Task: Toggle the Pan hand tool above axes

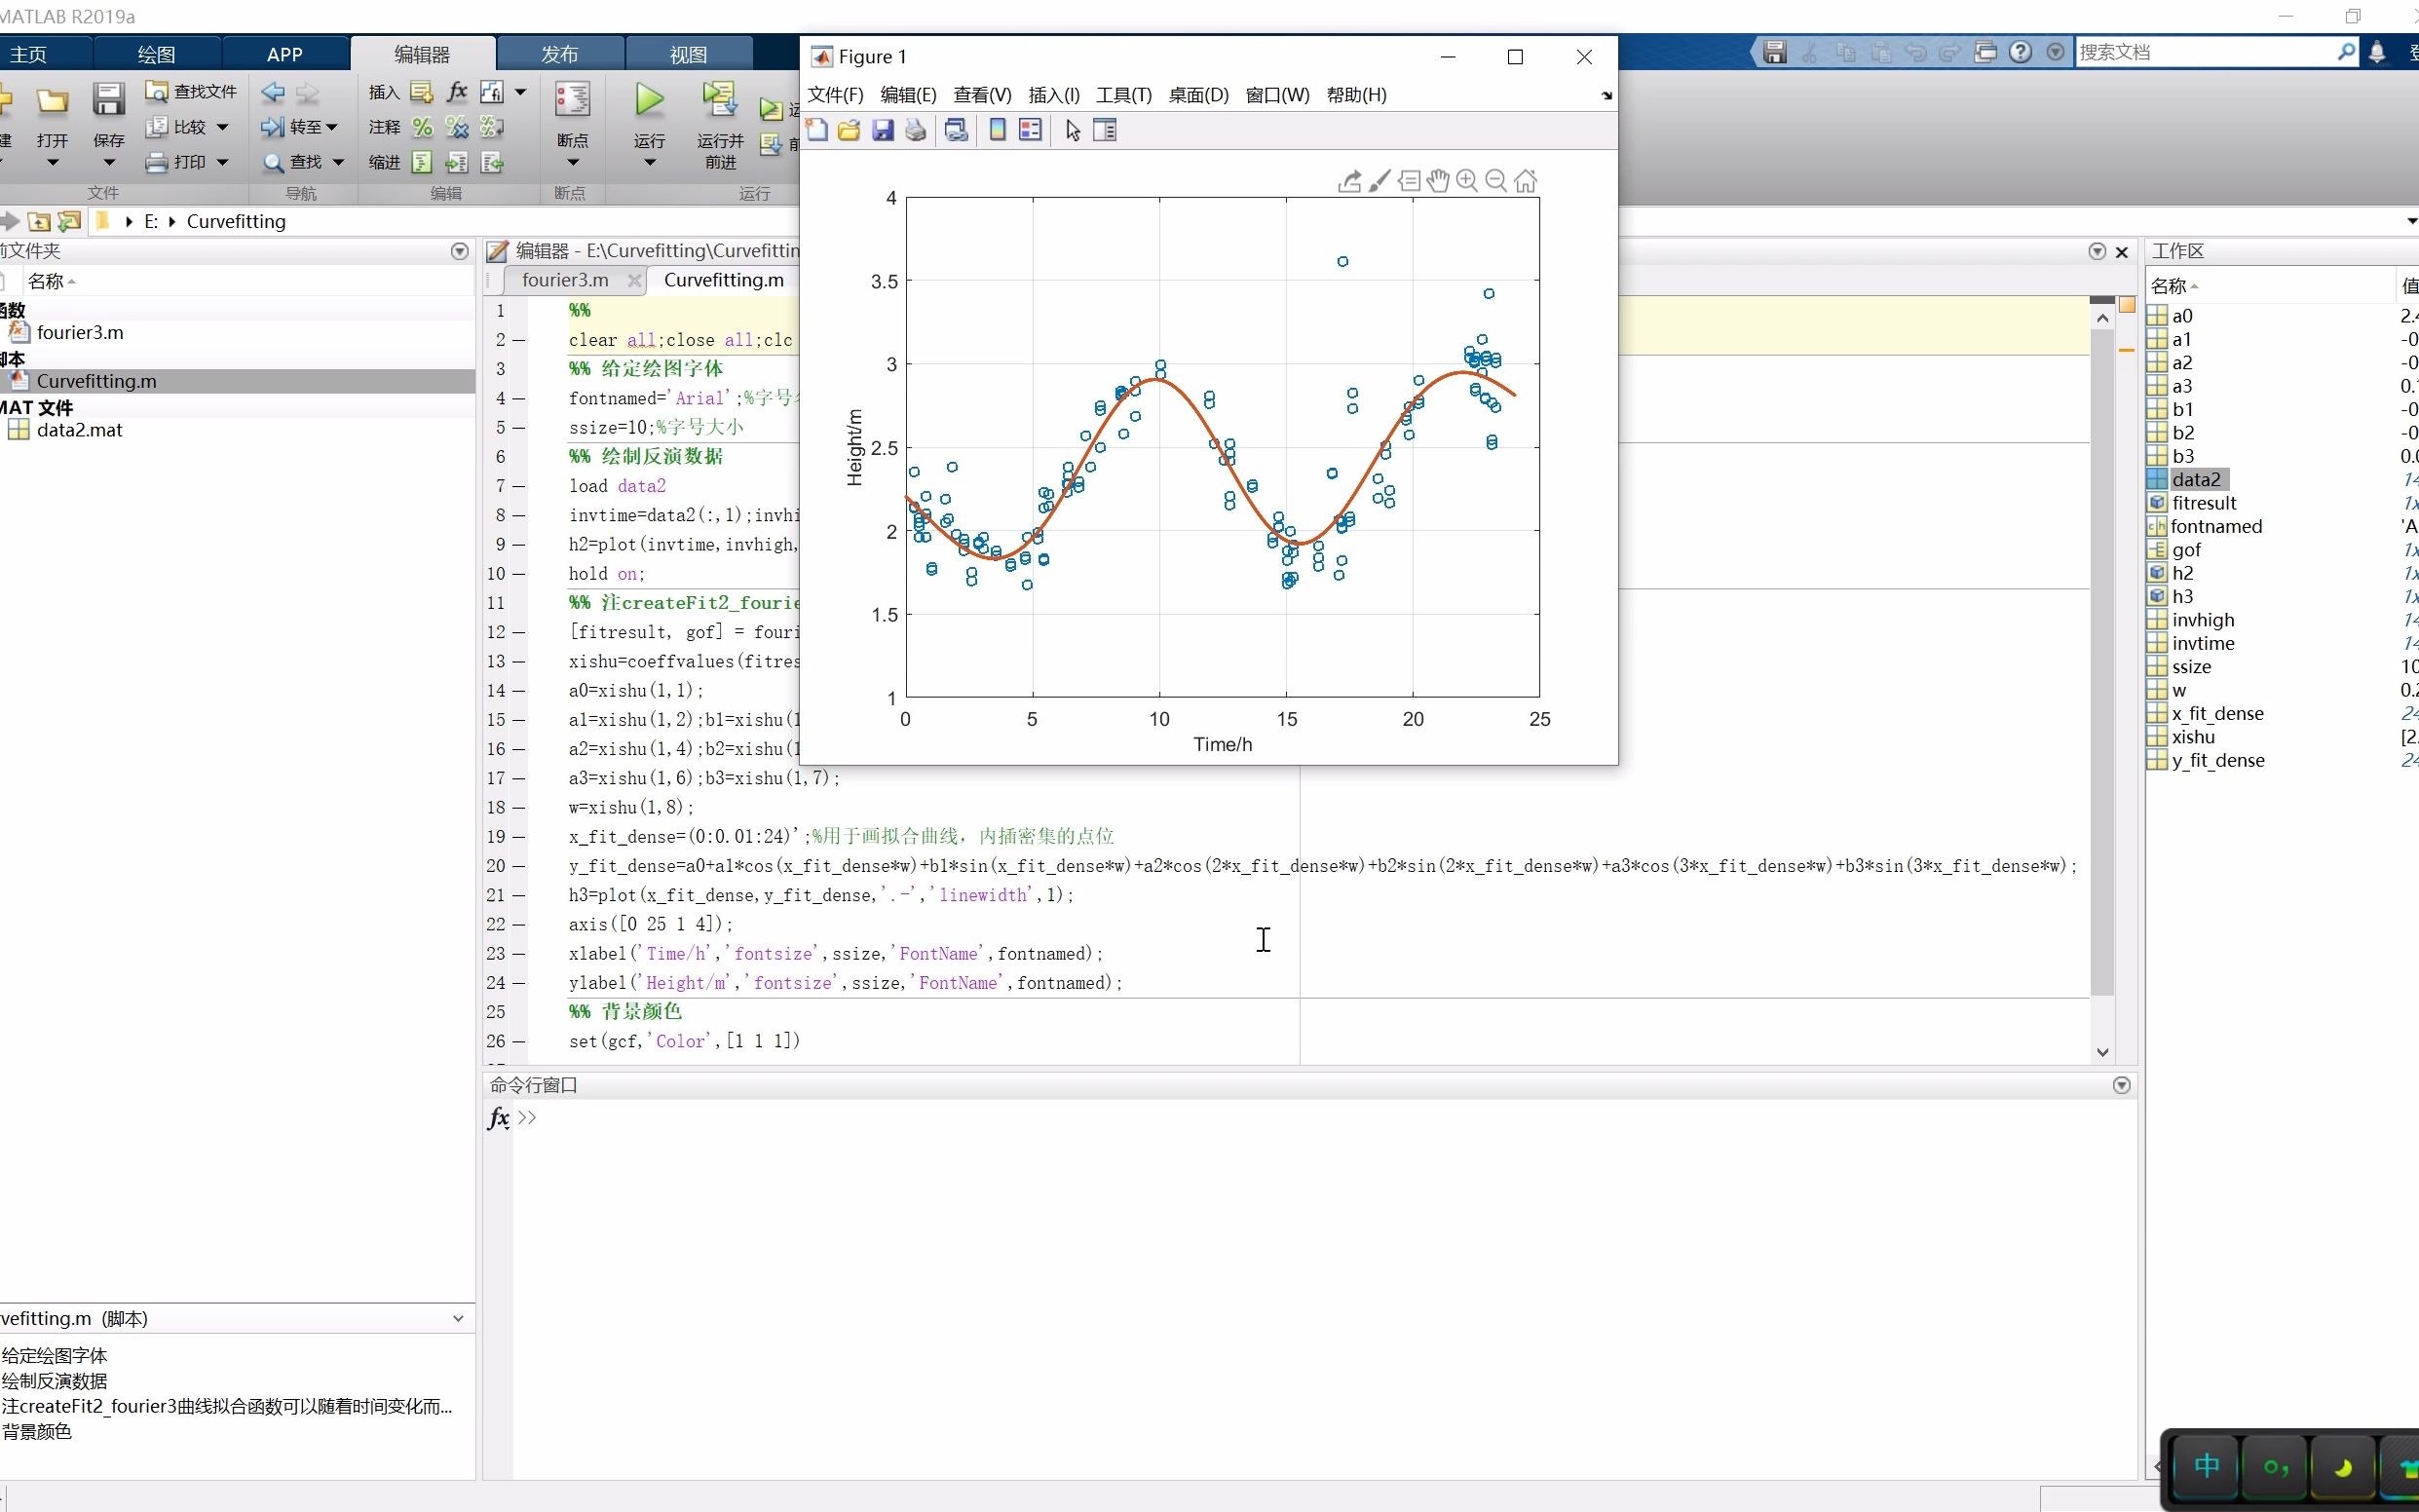Action: click(1437, 181)
